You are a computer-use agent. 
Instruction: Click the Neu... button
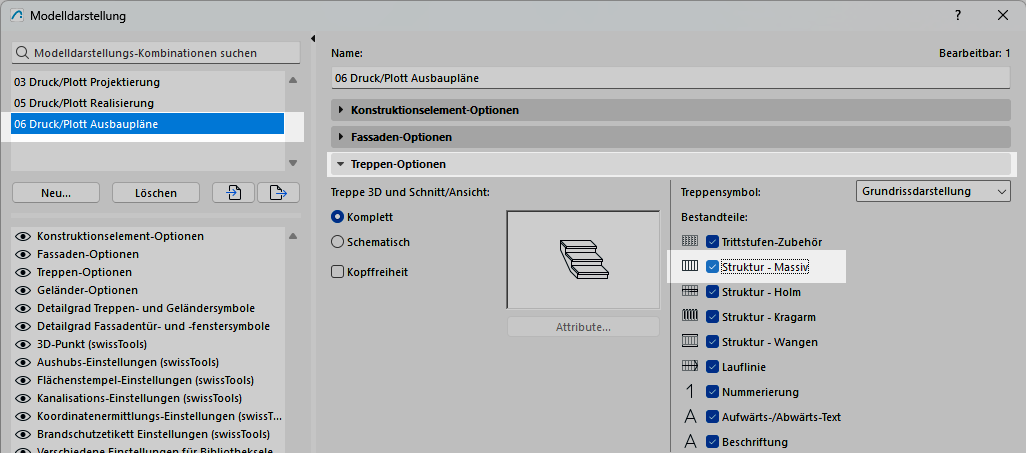coord(56,193)
